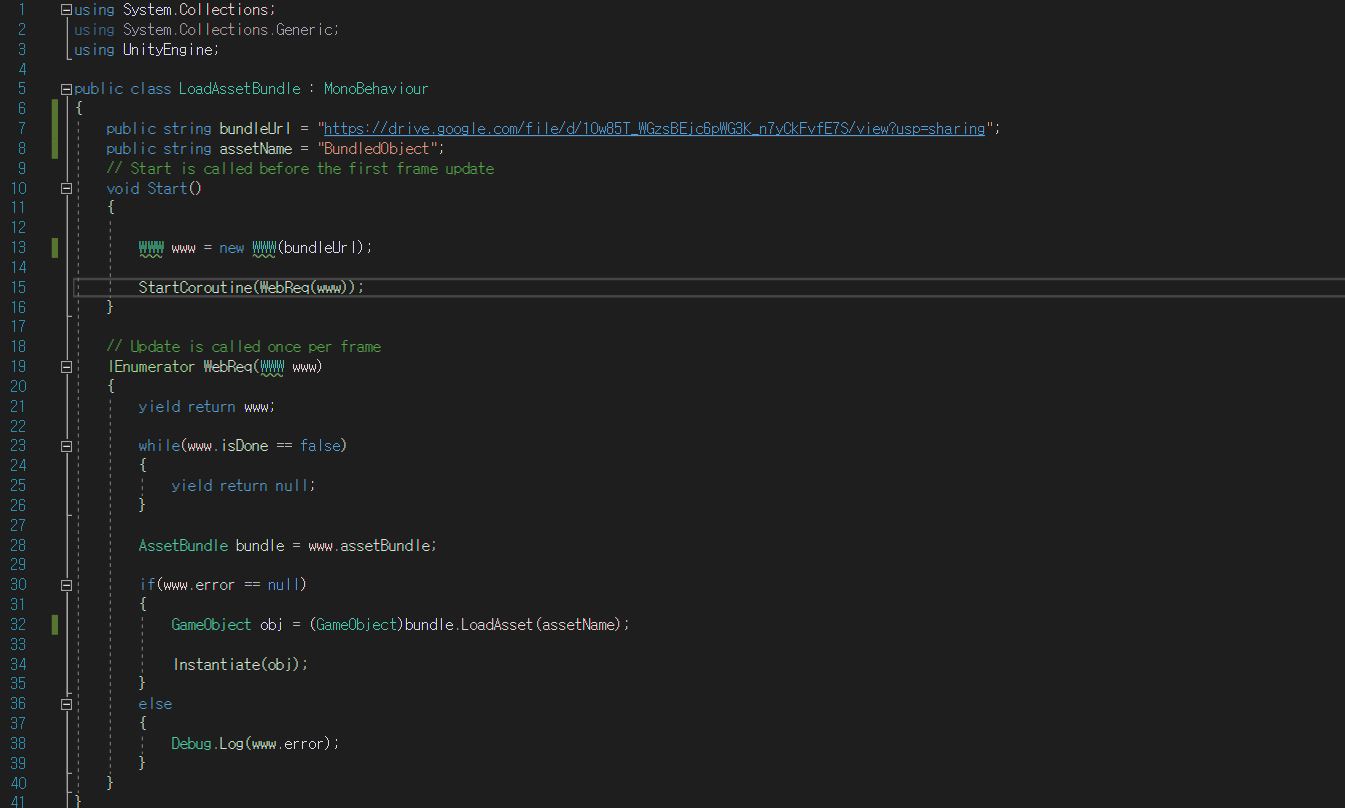Click bundle.LoadAsset(assetName) call

click(x=513, y=624)
